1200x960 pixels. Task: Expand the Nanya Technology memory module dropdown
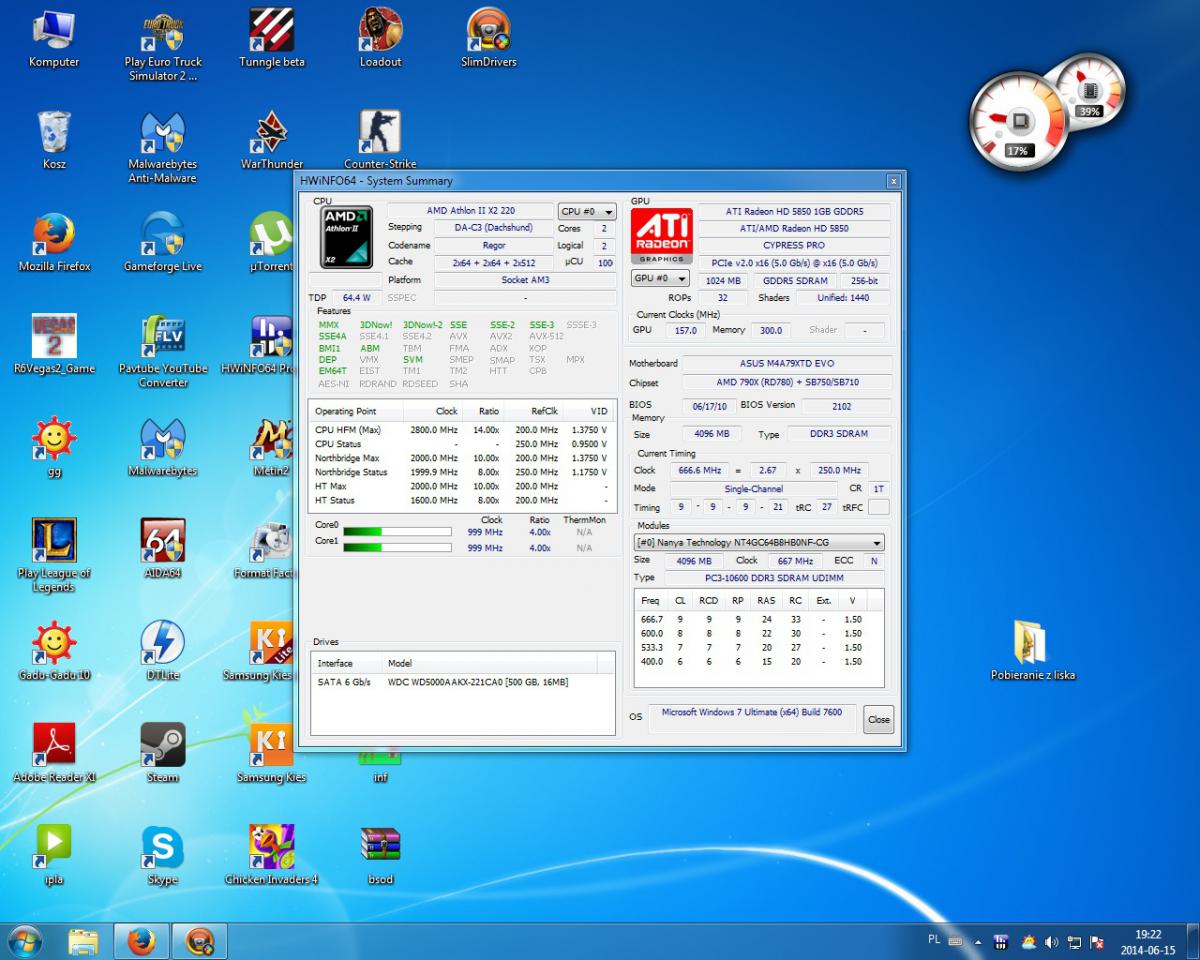tap(760, 542)
